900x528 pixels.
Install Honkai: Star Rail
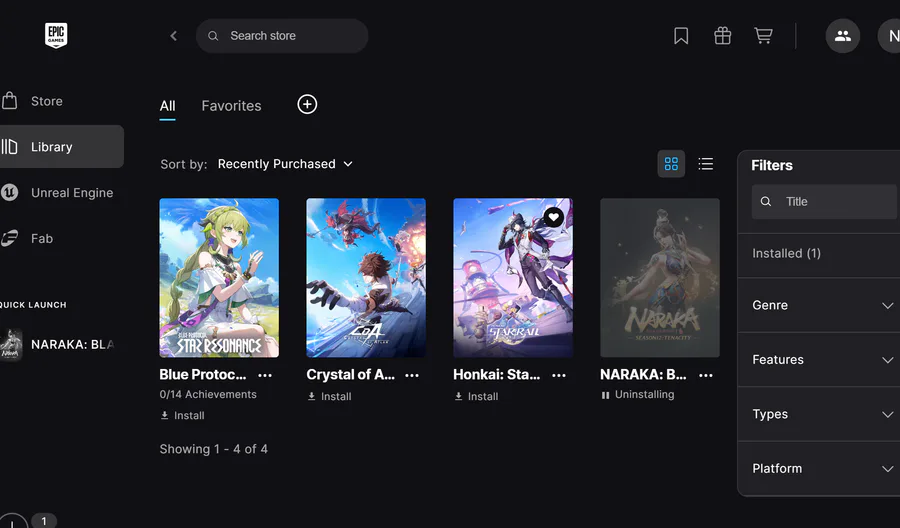point(476,397)
